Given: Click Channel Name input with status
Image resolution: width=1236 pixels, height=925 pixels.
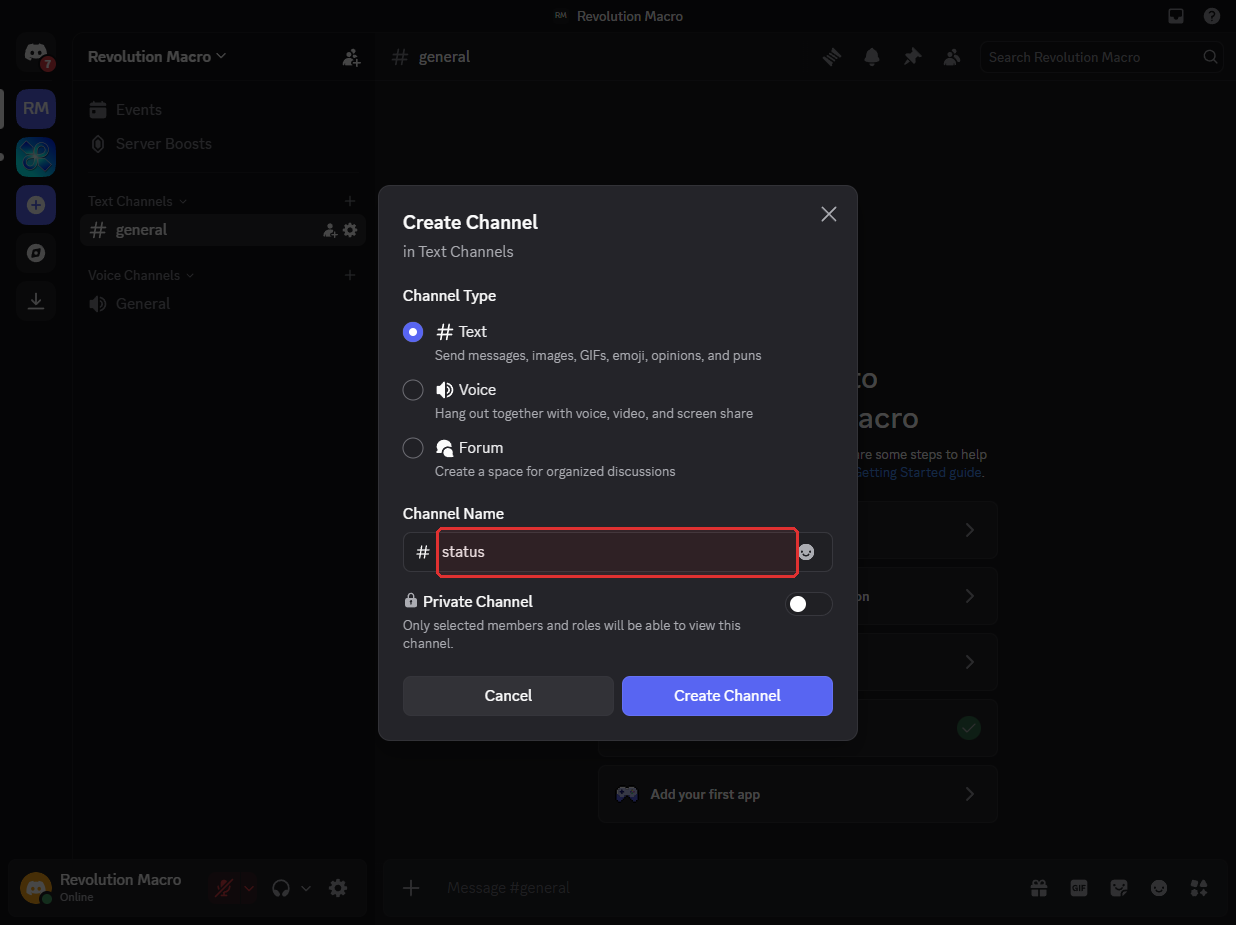Looking at the screenshot, I should coord(617,552).
